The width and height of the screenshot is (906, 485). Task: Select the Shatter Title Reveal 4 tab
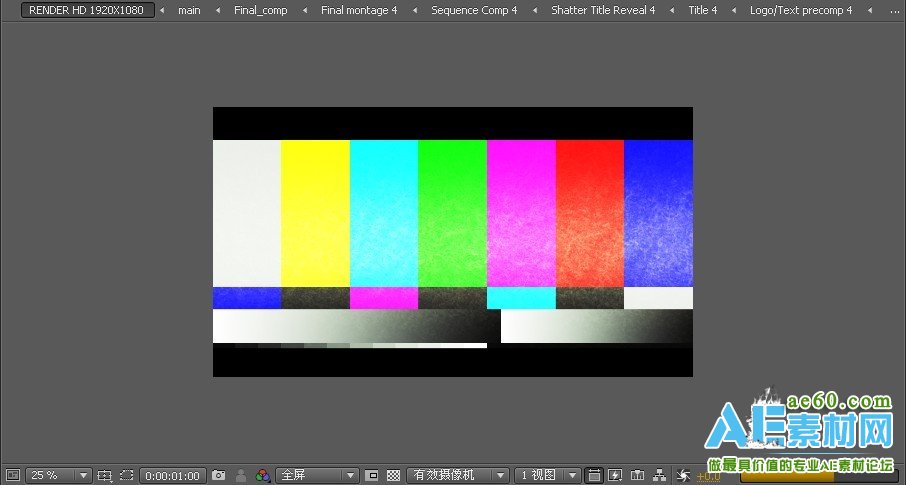tap(603, 10)
